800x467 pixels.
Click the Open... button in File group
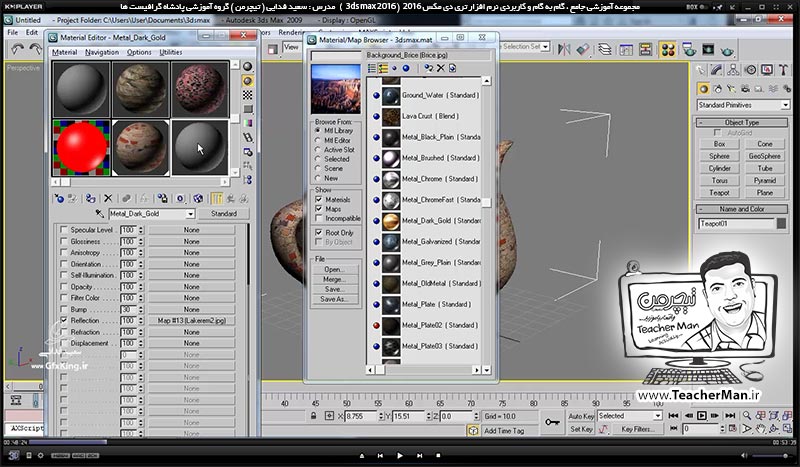tap(334, 269)
